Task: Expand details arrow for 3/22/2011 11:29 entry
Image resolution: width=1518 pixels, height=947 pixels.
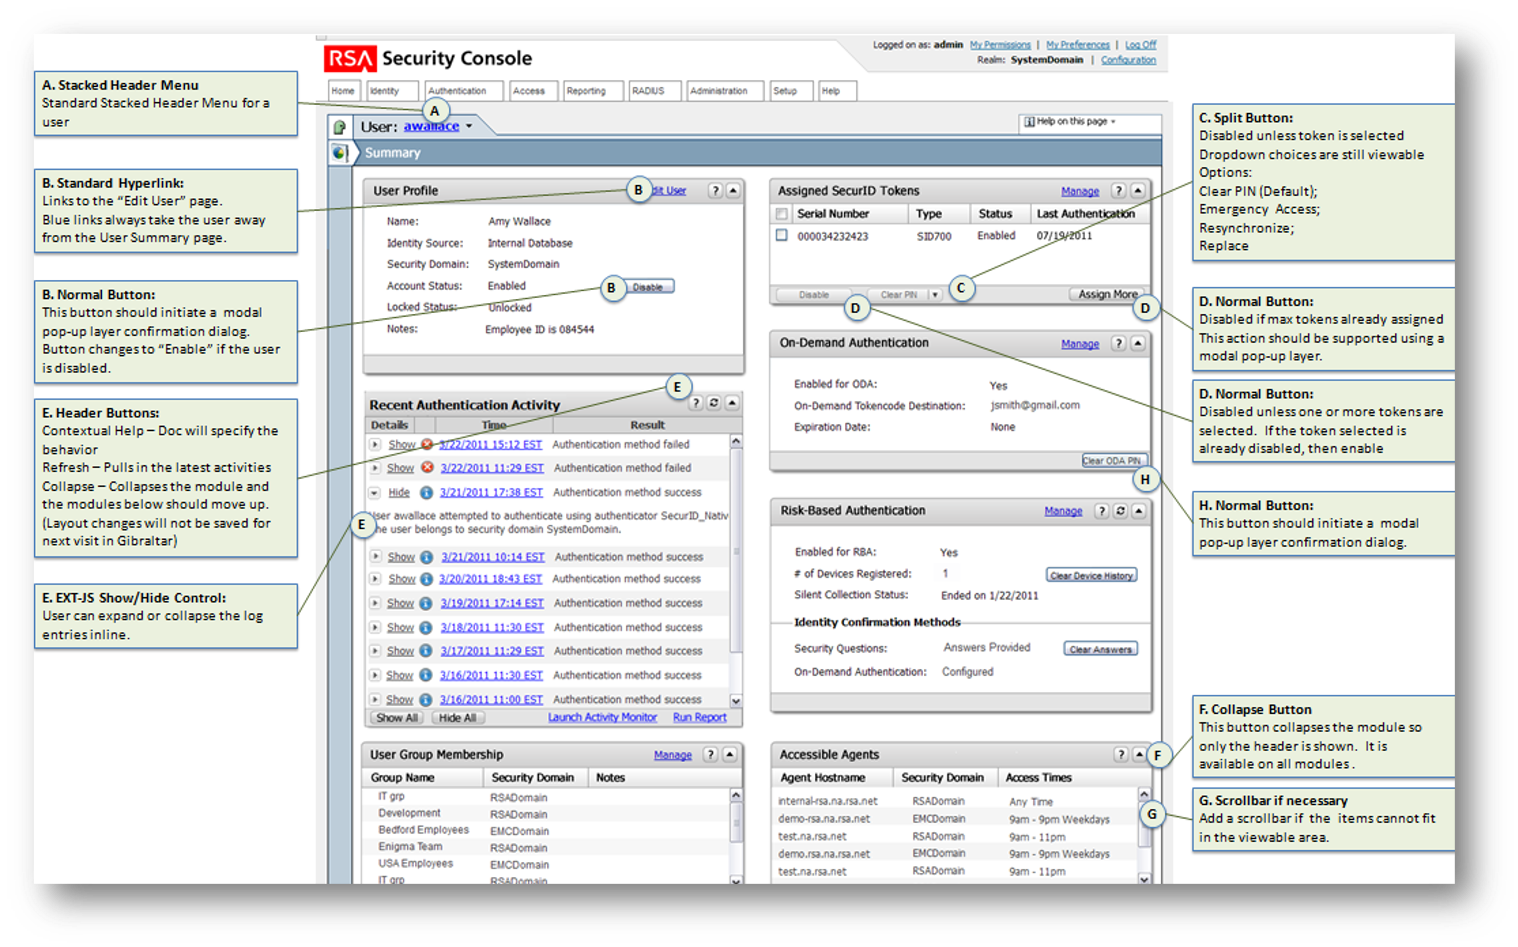Action: 375,468
